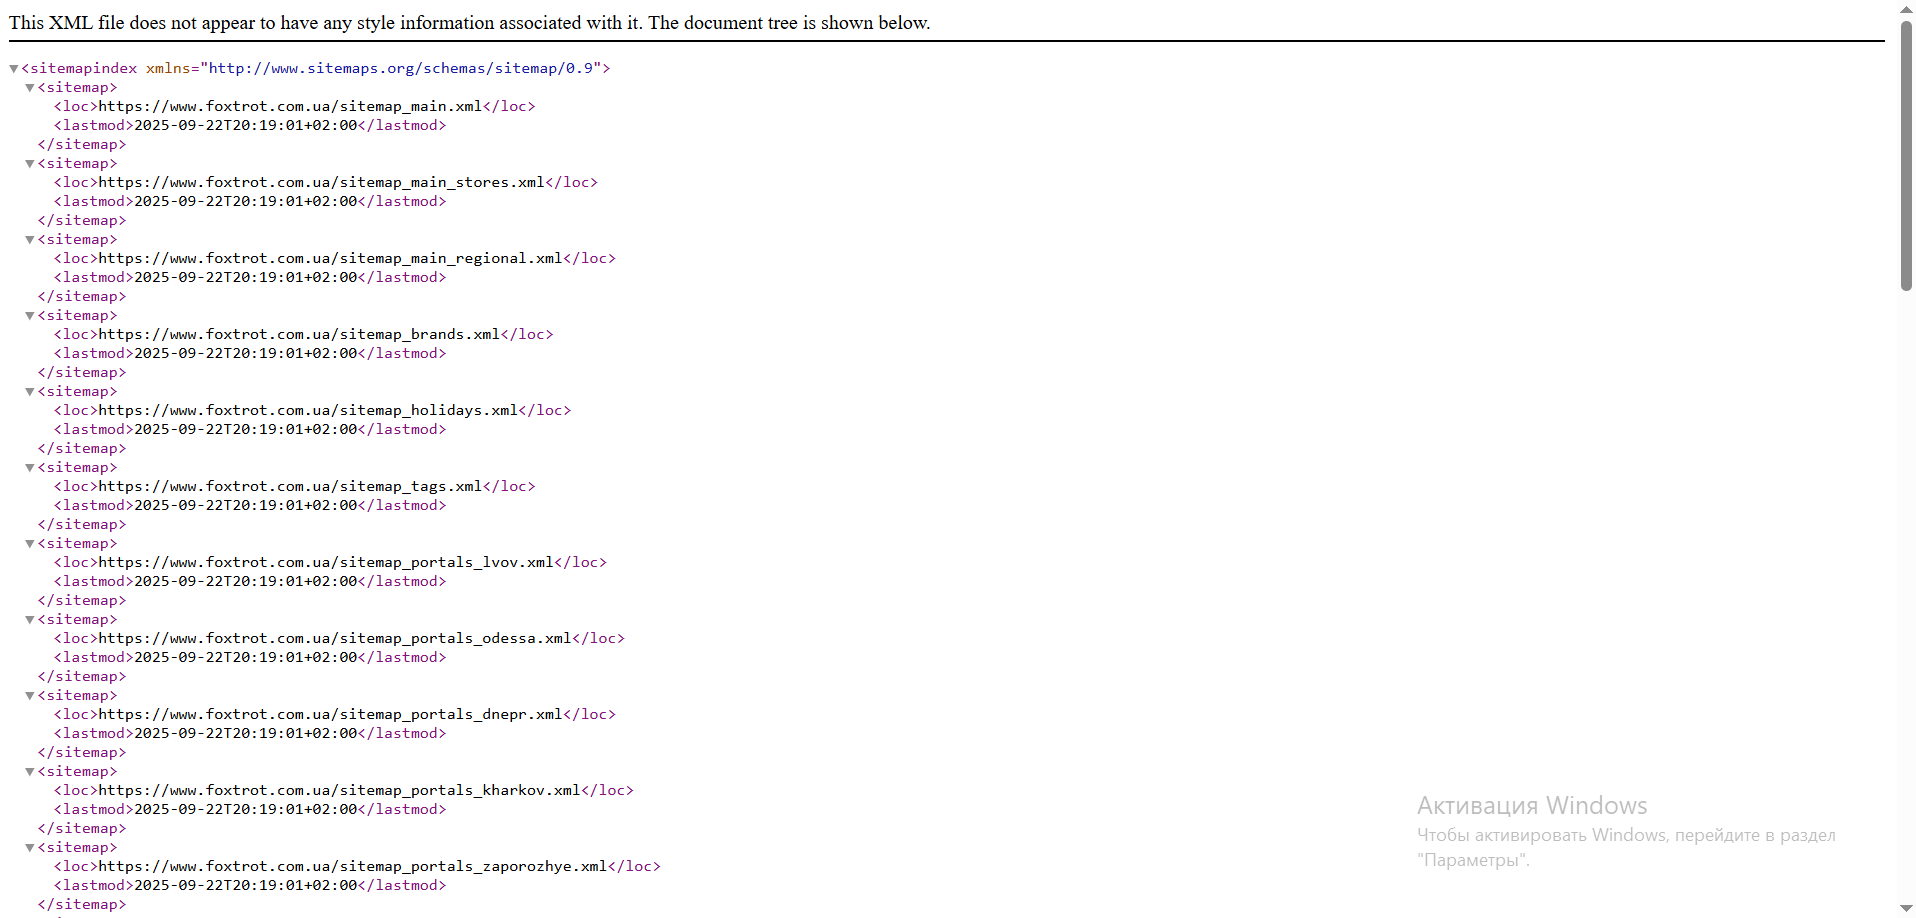Collapse the sitemap node for sitemap_main_regional.xml
The height and width of the screenshot is (918, 1916).
30,240
